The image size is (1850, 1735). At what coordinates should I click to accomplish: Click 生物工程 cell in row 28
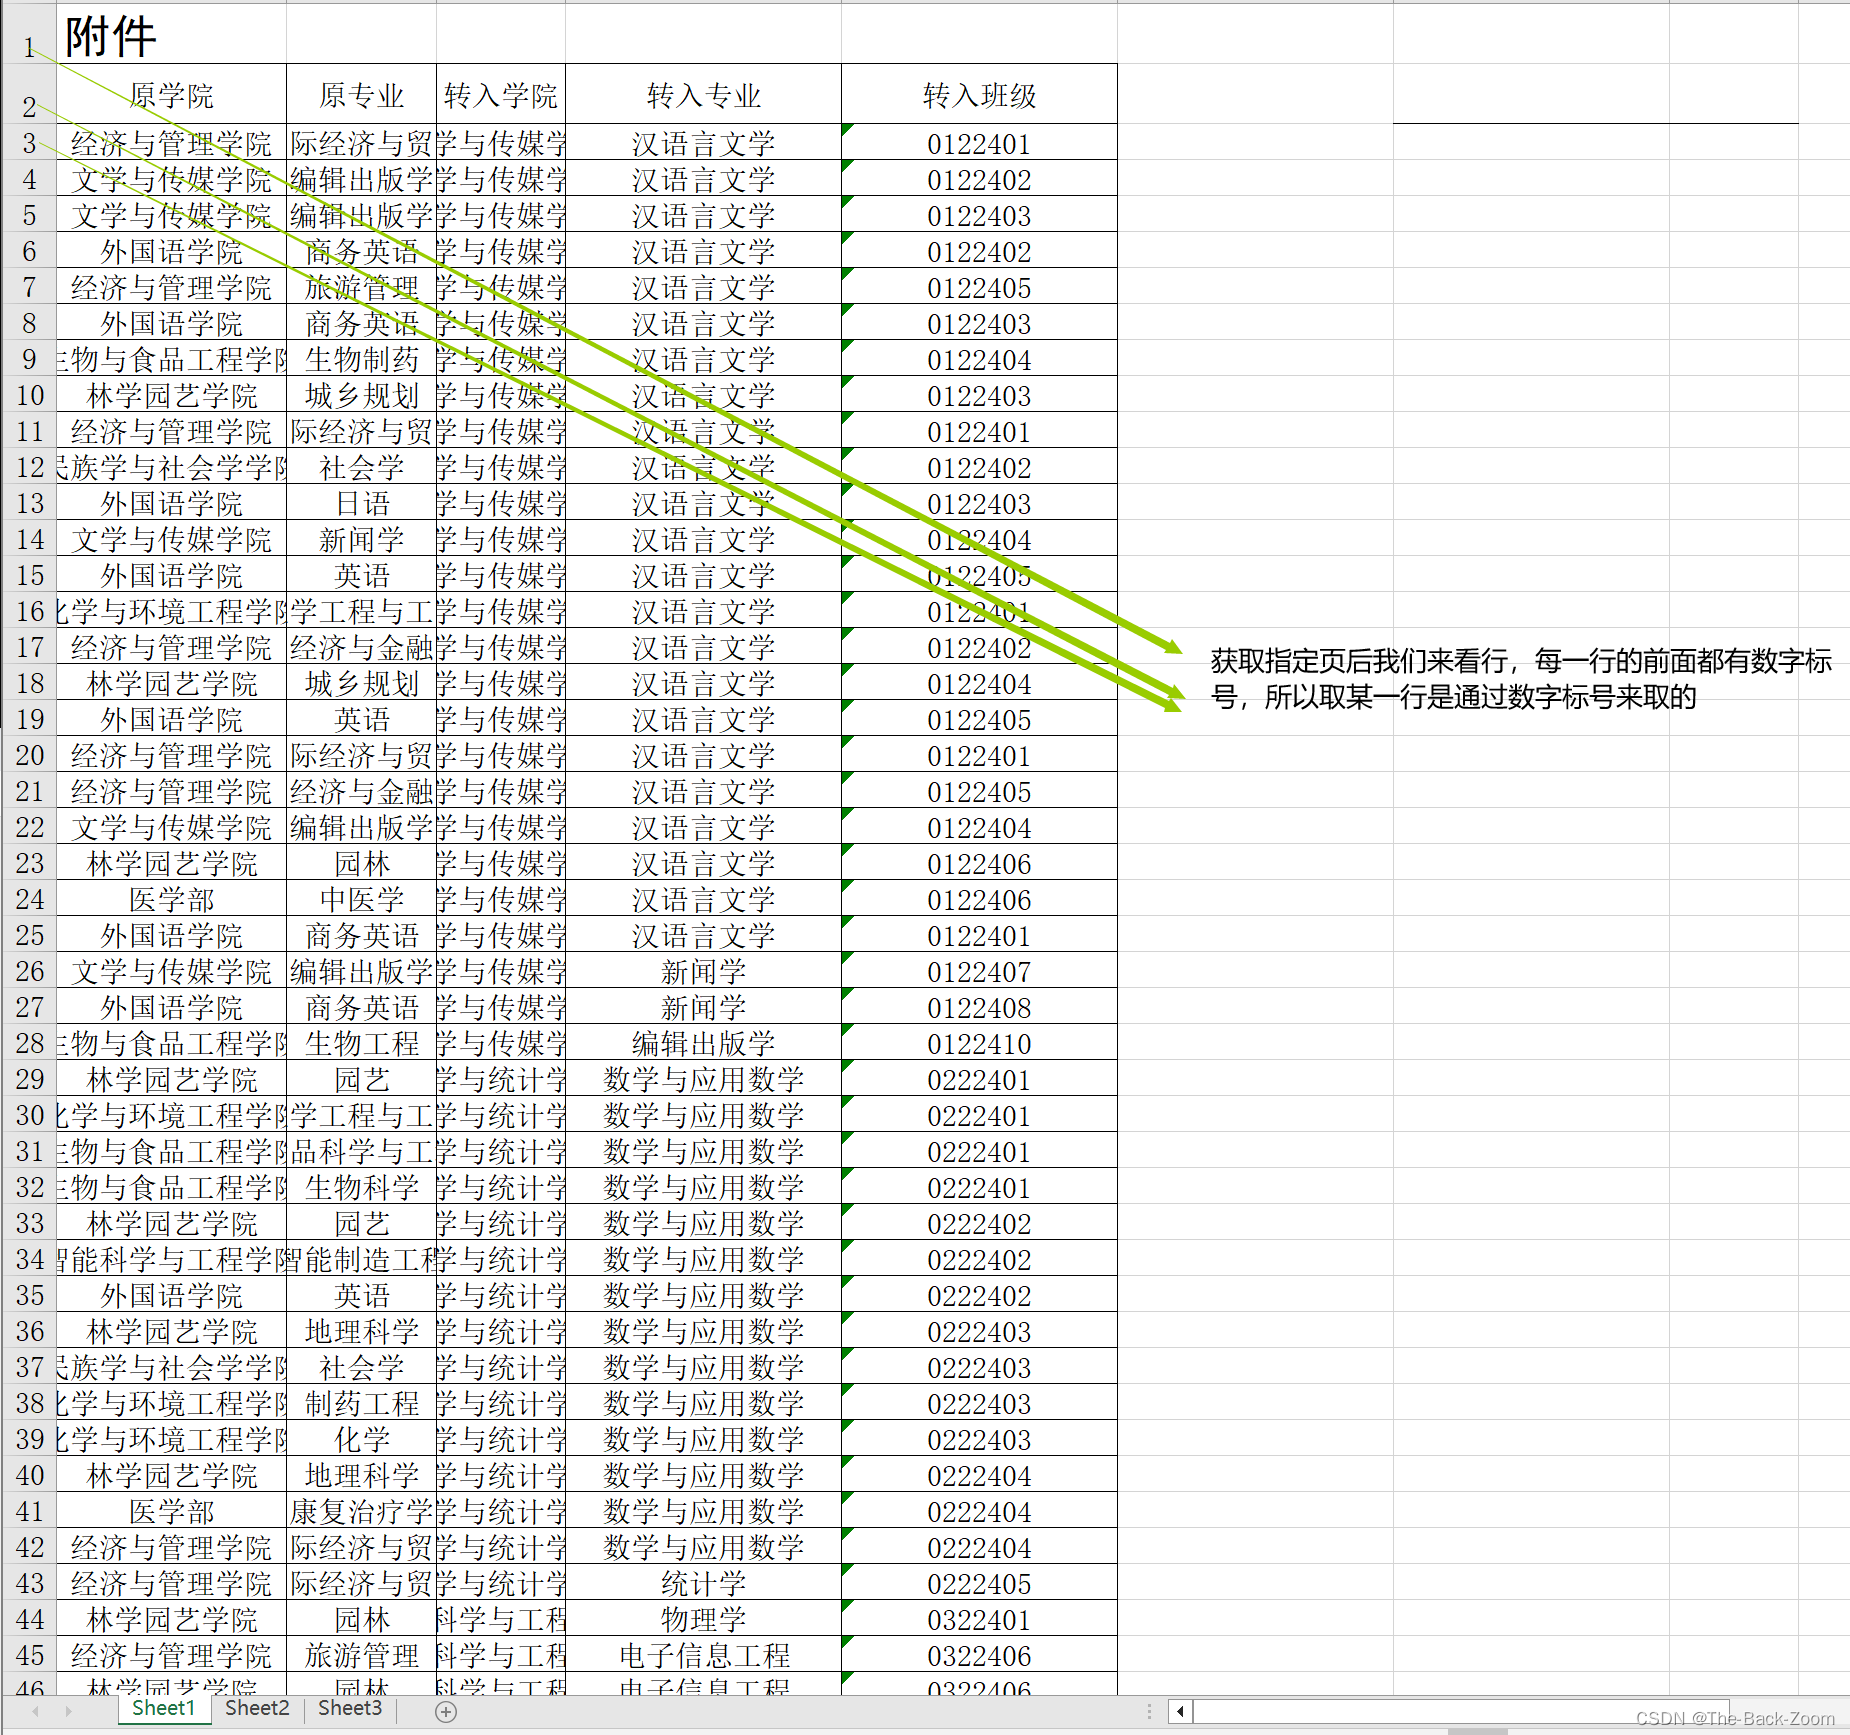[x=361, y=1043]
